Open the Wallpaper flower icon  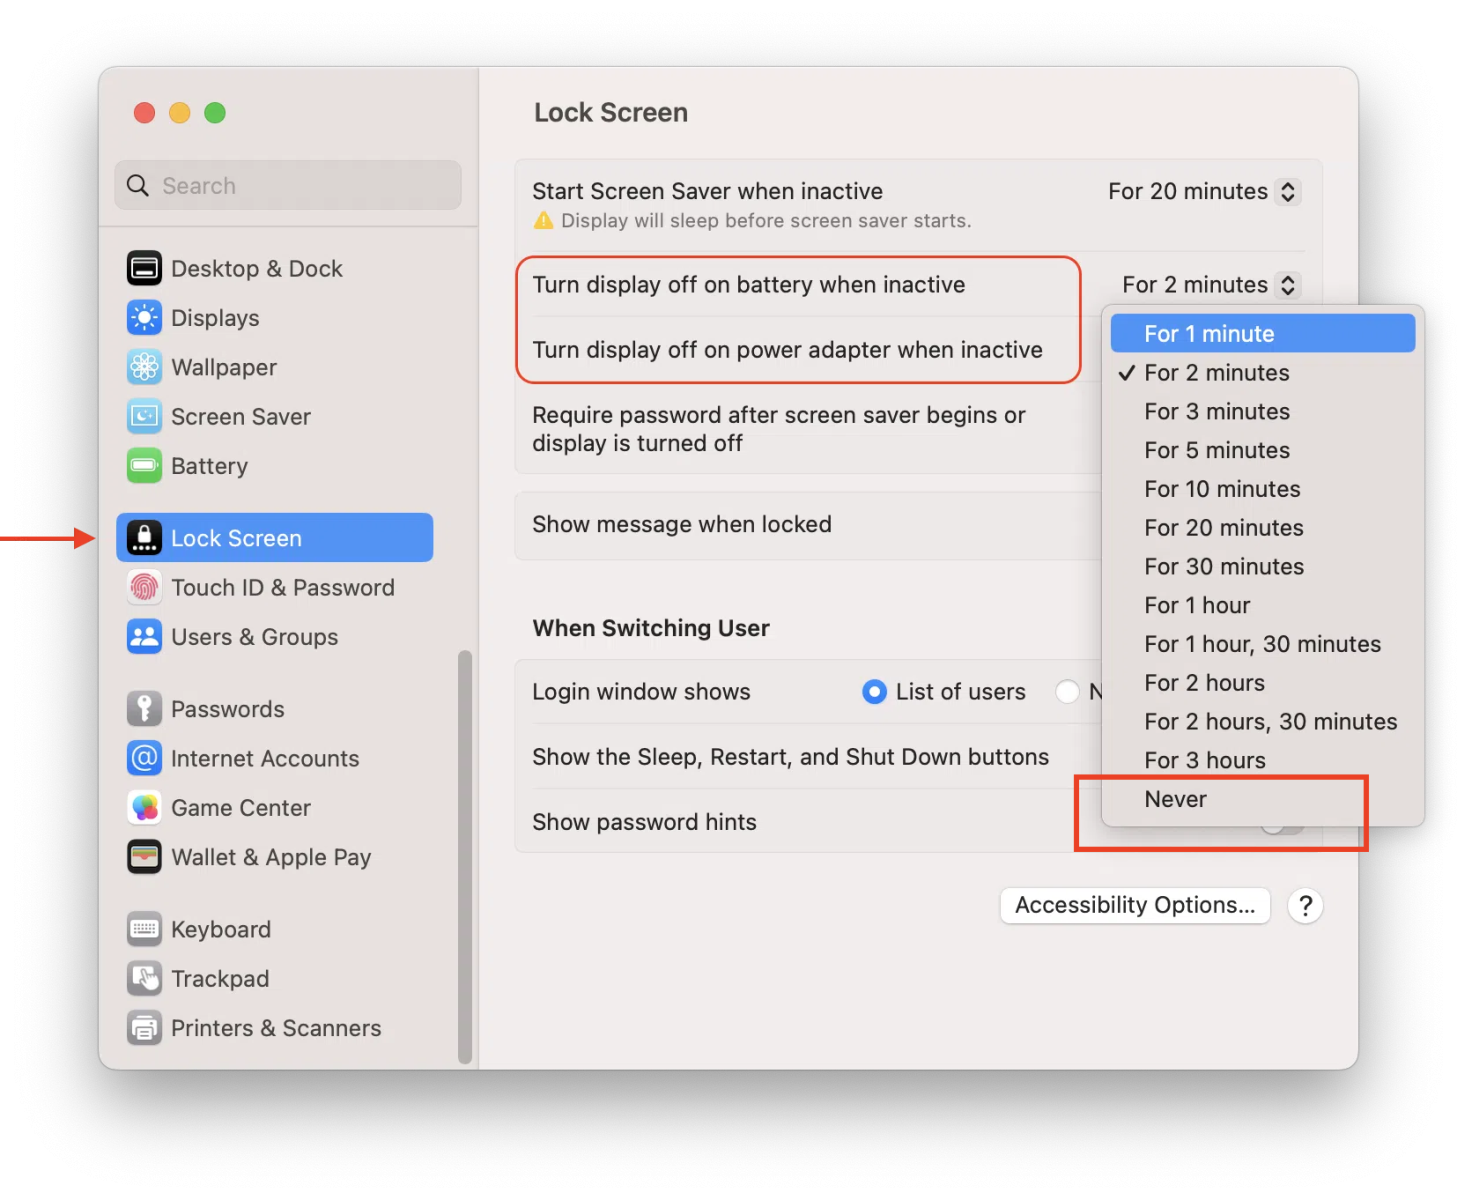[144, 367]
